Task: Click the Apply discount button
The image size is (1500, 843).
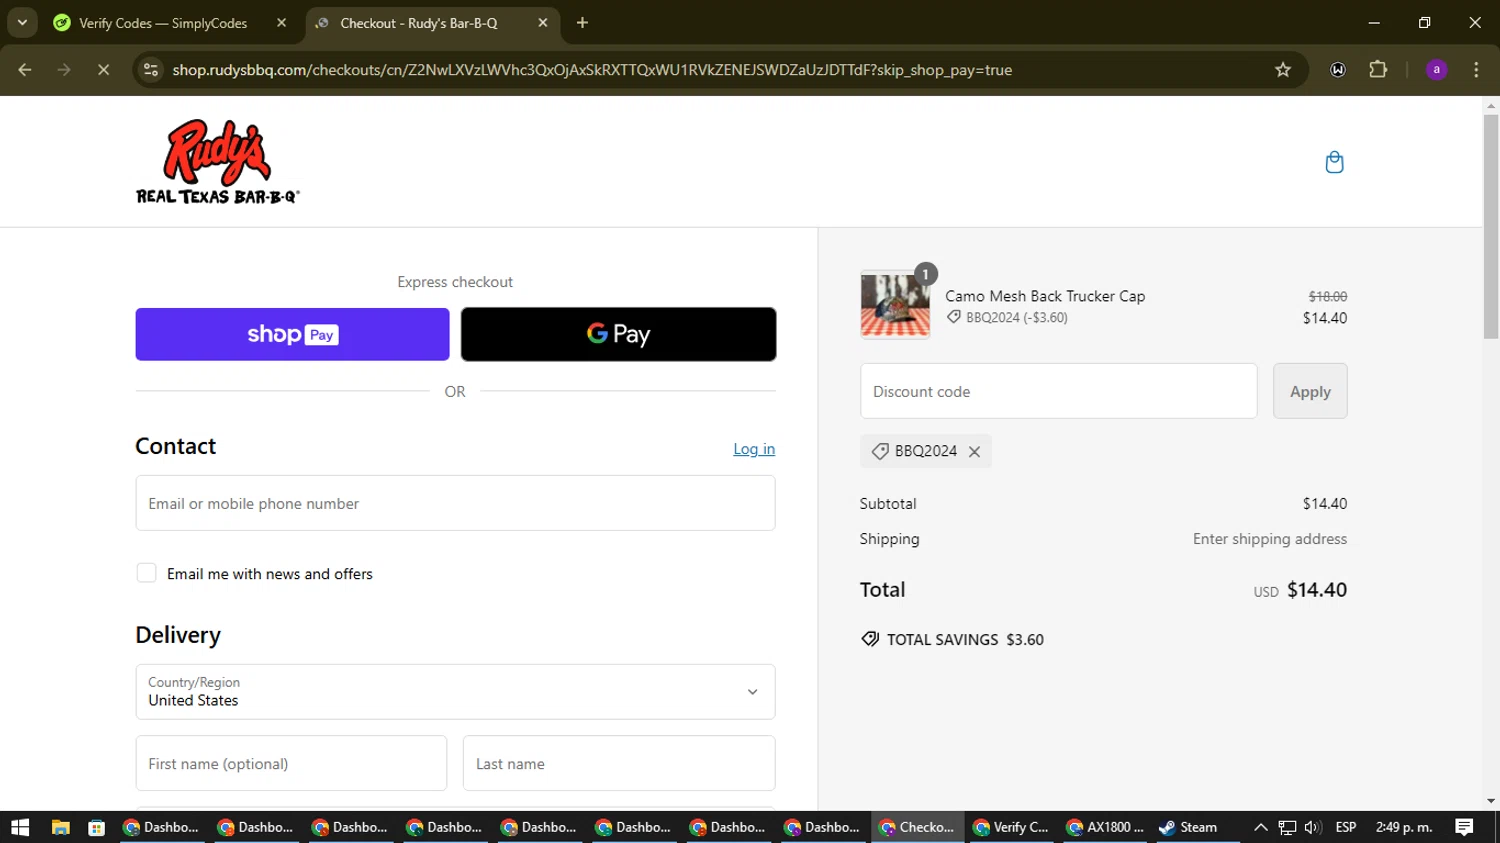Action: (1310, 391)
